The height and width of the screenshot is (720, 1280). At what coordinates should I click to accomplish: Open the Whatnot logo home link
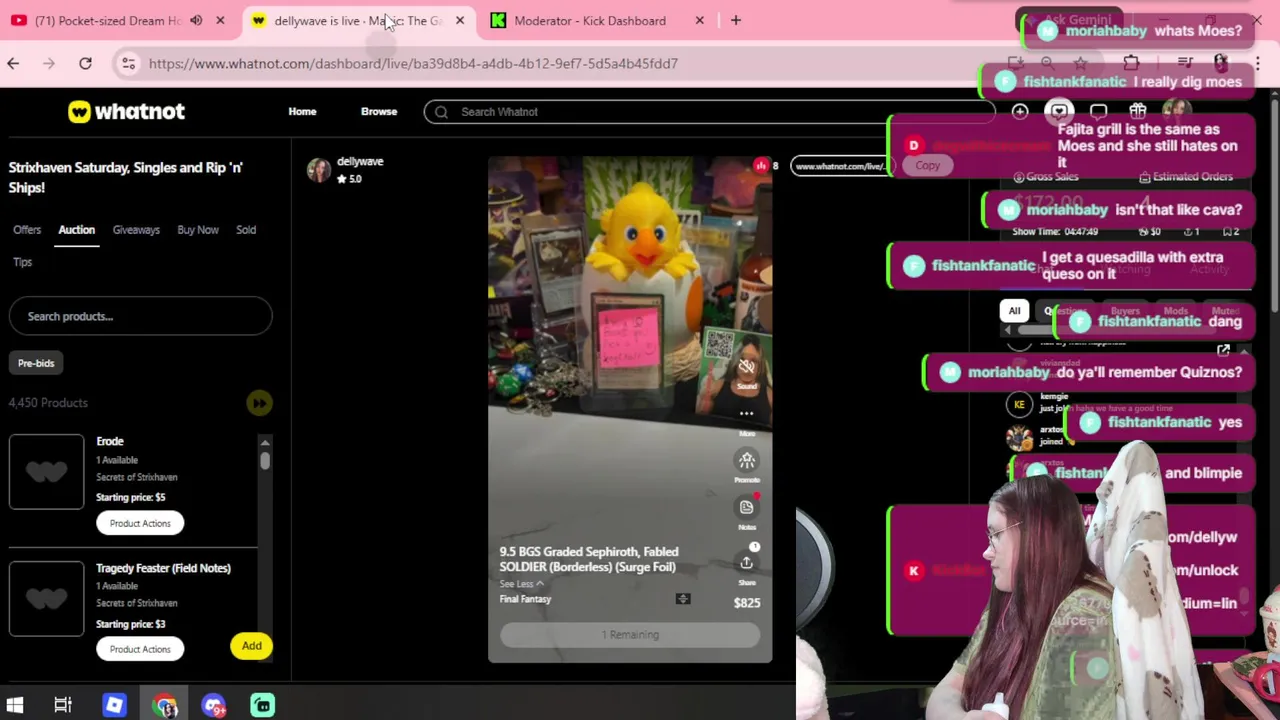tap(126, 112)
